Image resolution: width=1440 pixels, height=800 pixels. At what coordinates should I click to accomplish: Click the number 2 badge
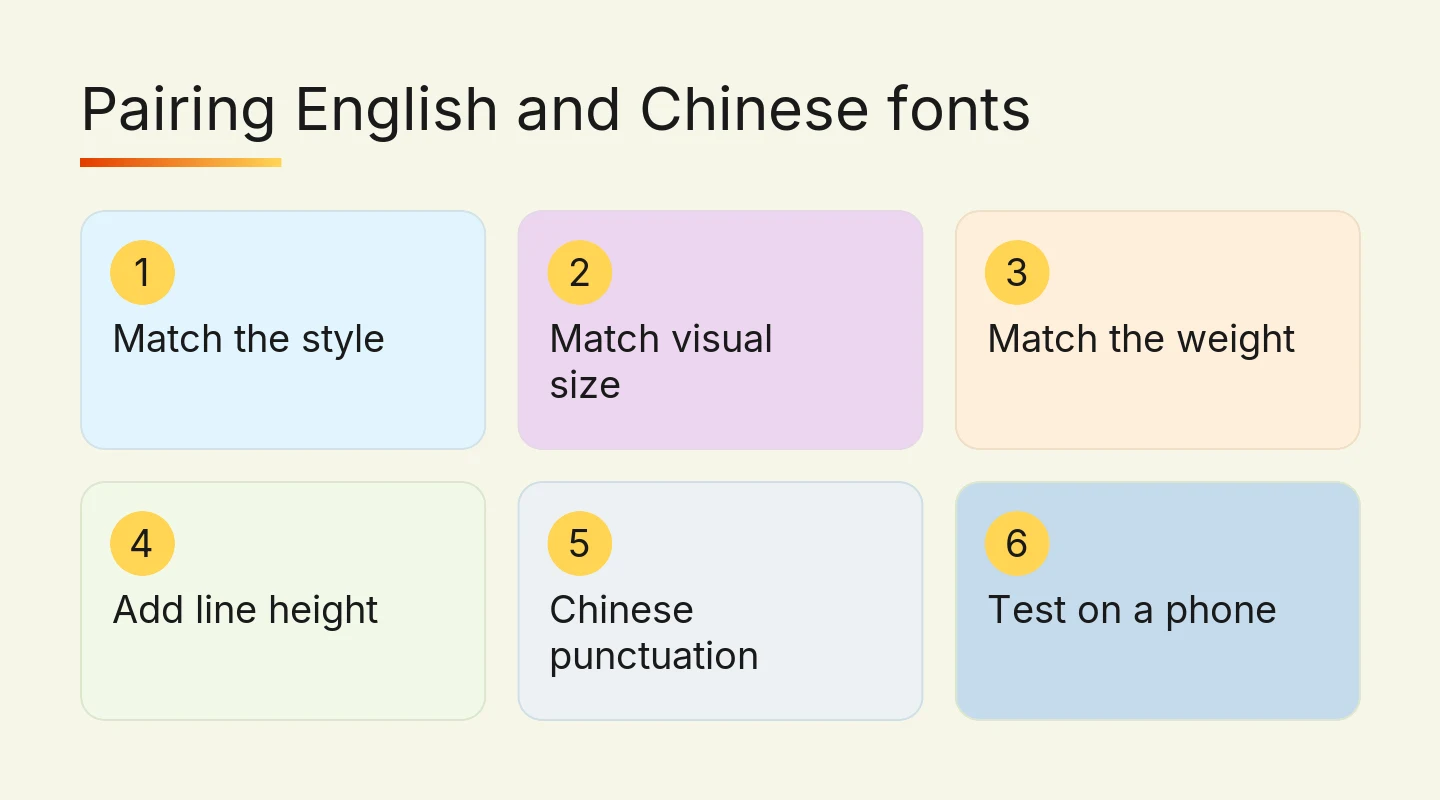[x=580, y=272]
